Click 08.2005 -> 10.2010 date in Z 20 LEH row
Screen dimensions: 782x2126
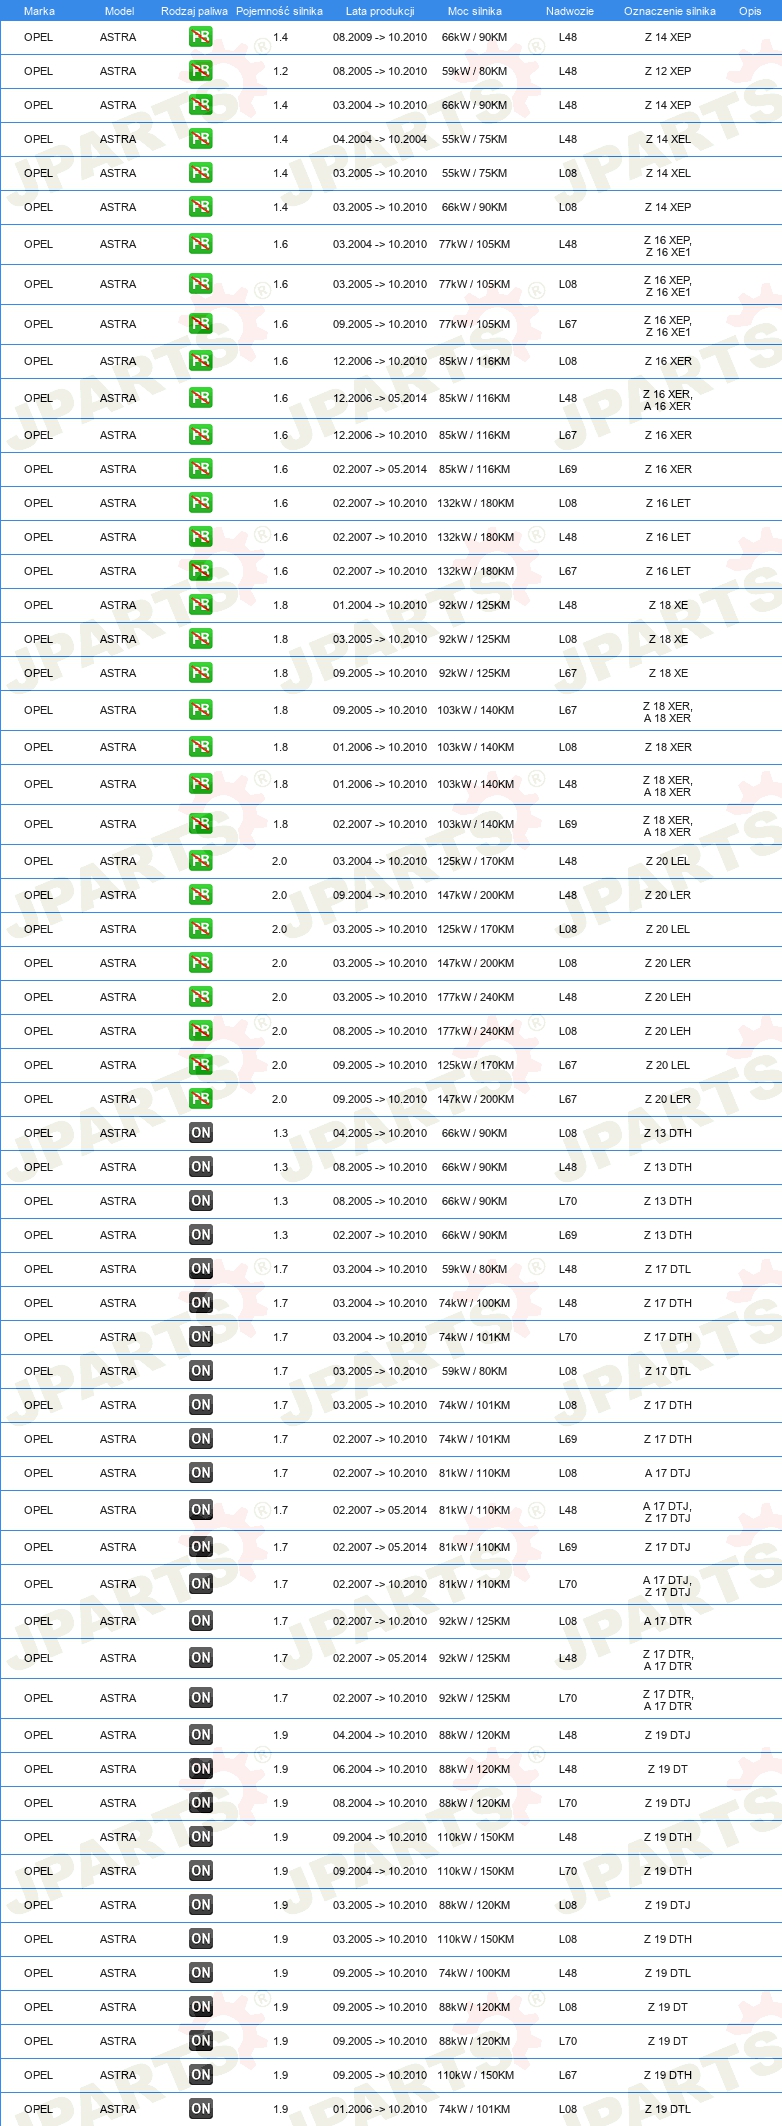(380, 1031)
